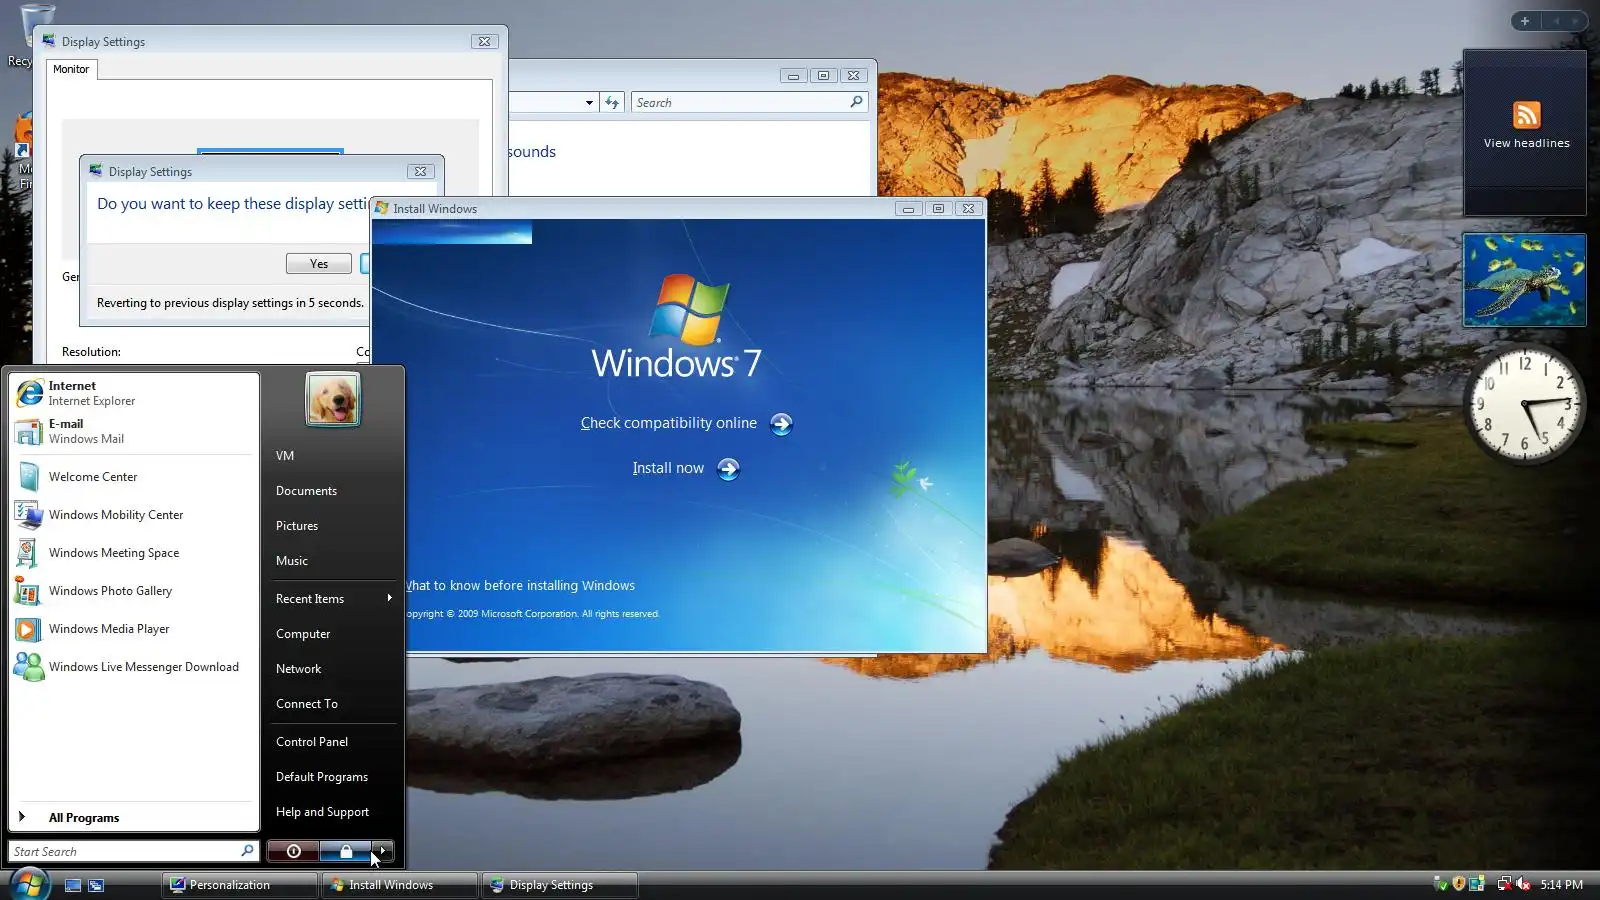1600x900 pixels.
Task: Start Windows Meeting Space icon
Action: point(29,553)
